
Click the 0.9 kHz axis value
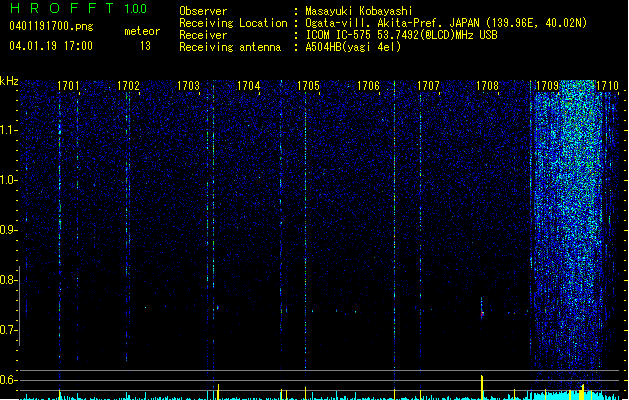pyautogui.click(x=8, y=230)
